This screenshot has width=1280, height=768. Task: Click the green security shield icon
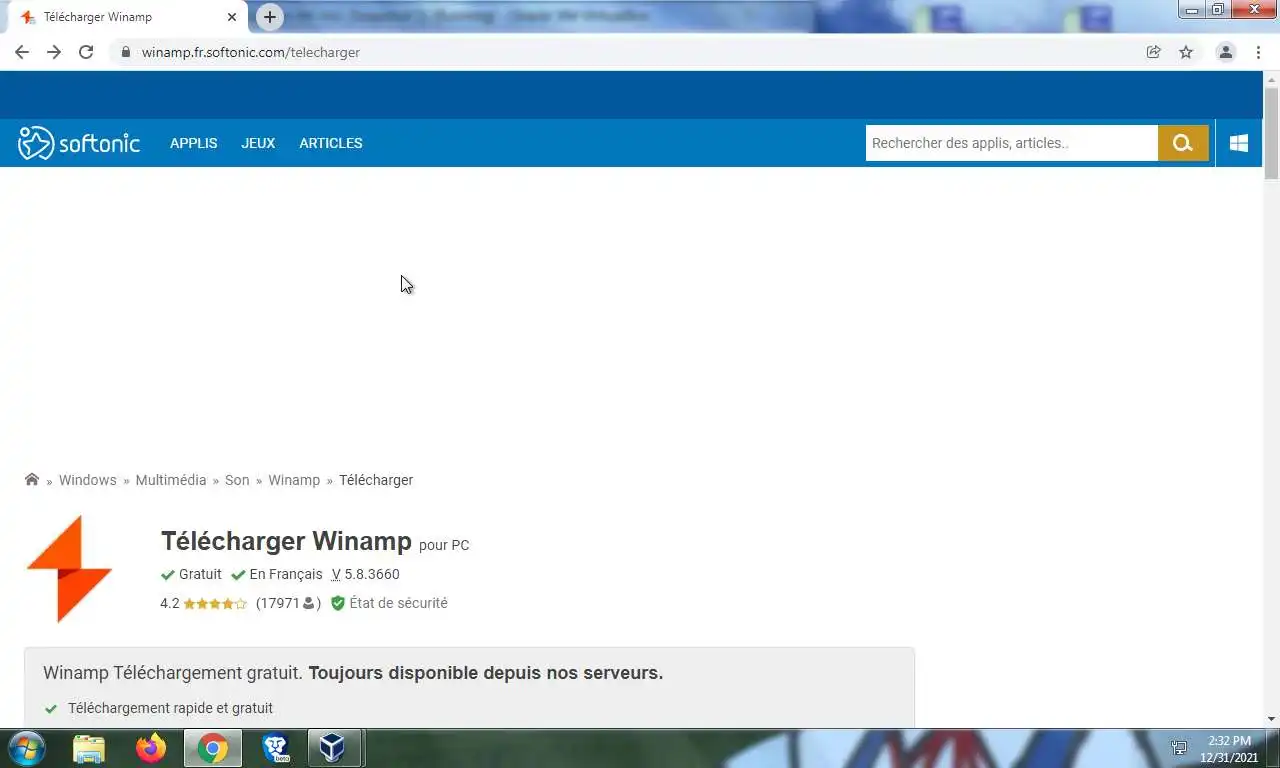338,603
